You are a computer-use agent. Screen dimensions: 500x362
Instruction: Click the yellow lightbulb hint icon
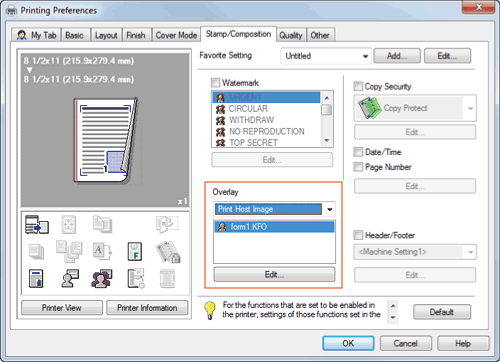click(210, 310)
